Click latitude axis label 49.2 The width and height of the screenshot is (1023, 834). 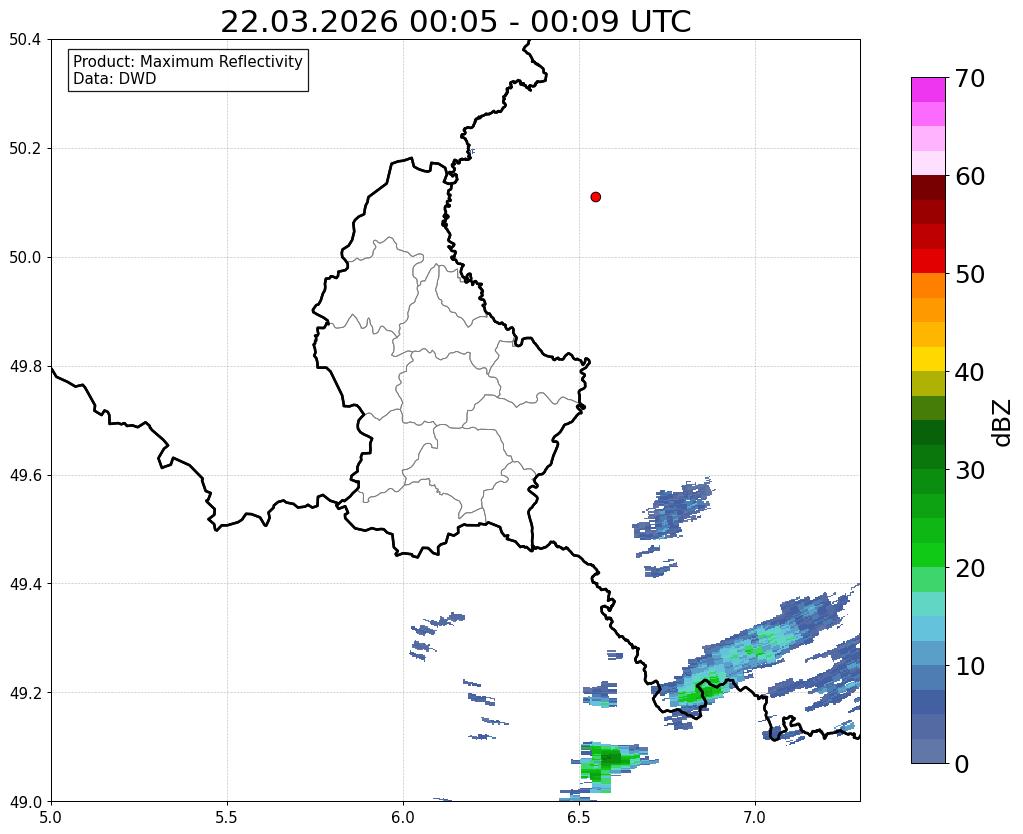tap(25, 693)
